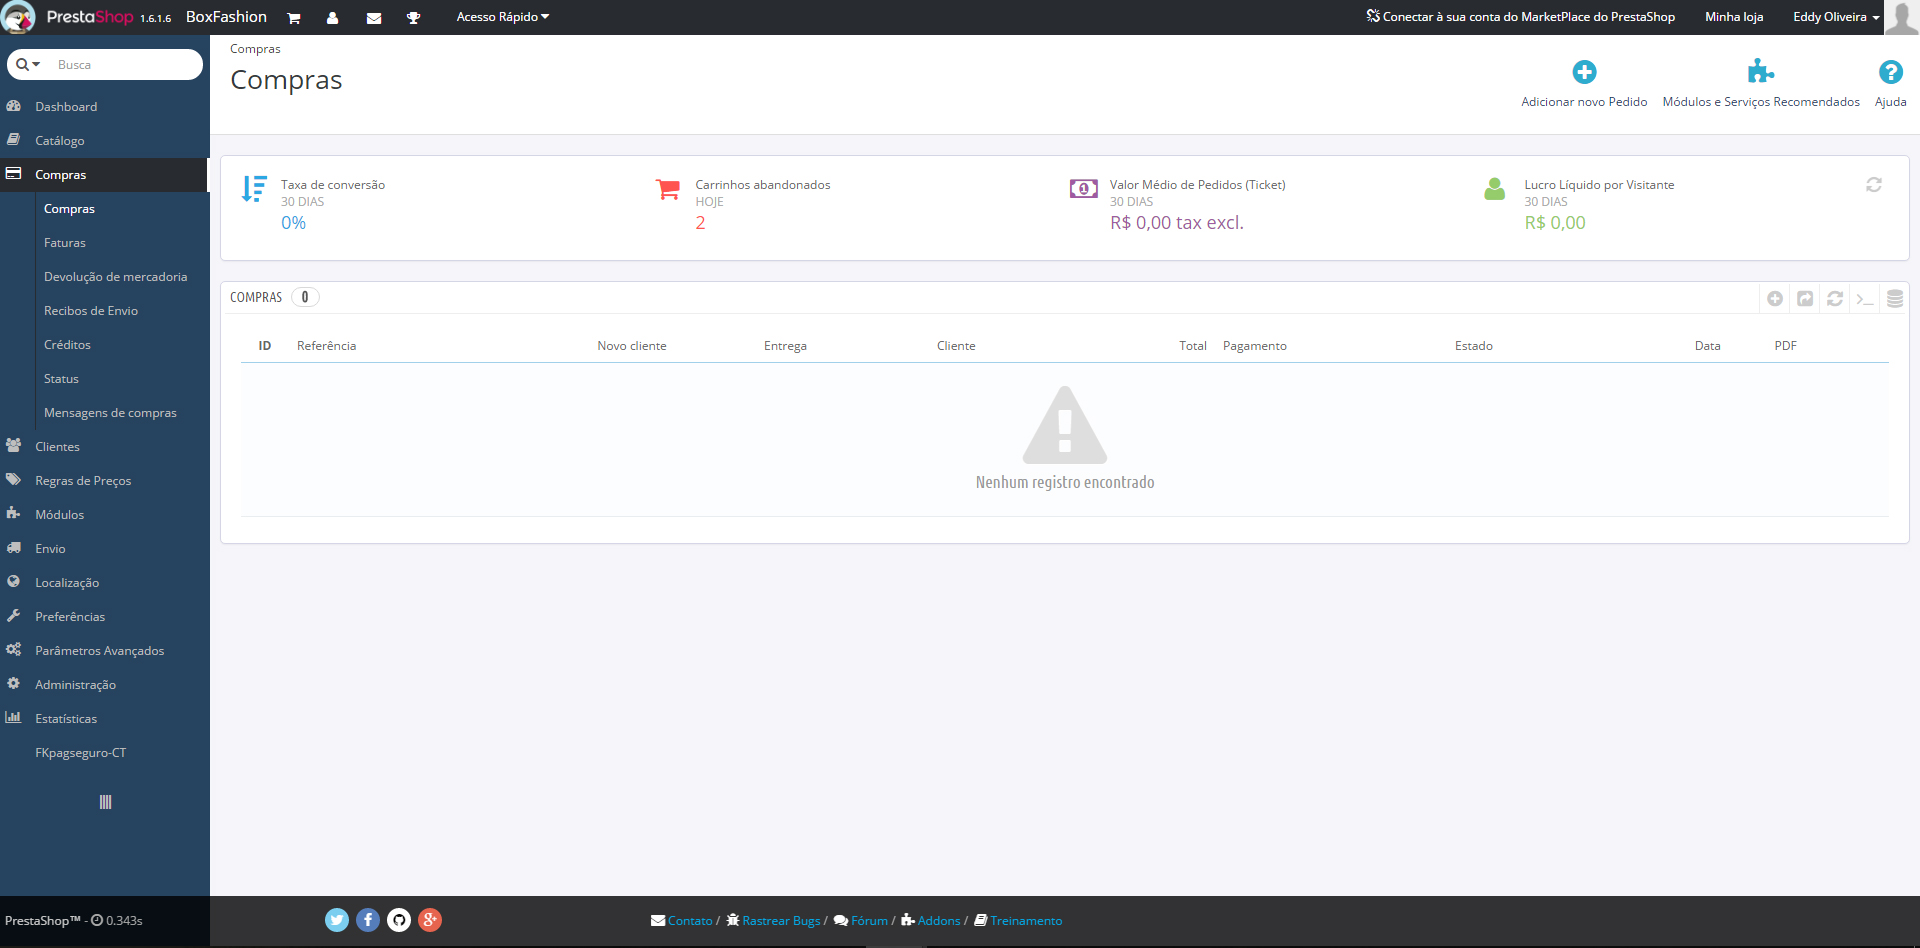Sort by Data column header

1707,346
